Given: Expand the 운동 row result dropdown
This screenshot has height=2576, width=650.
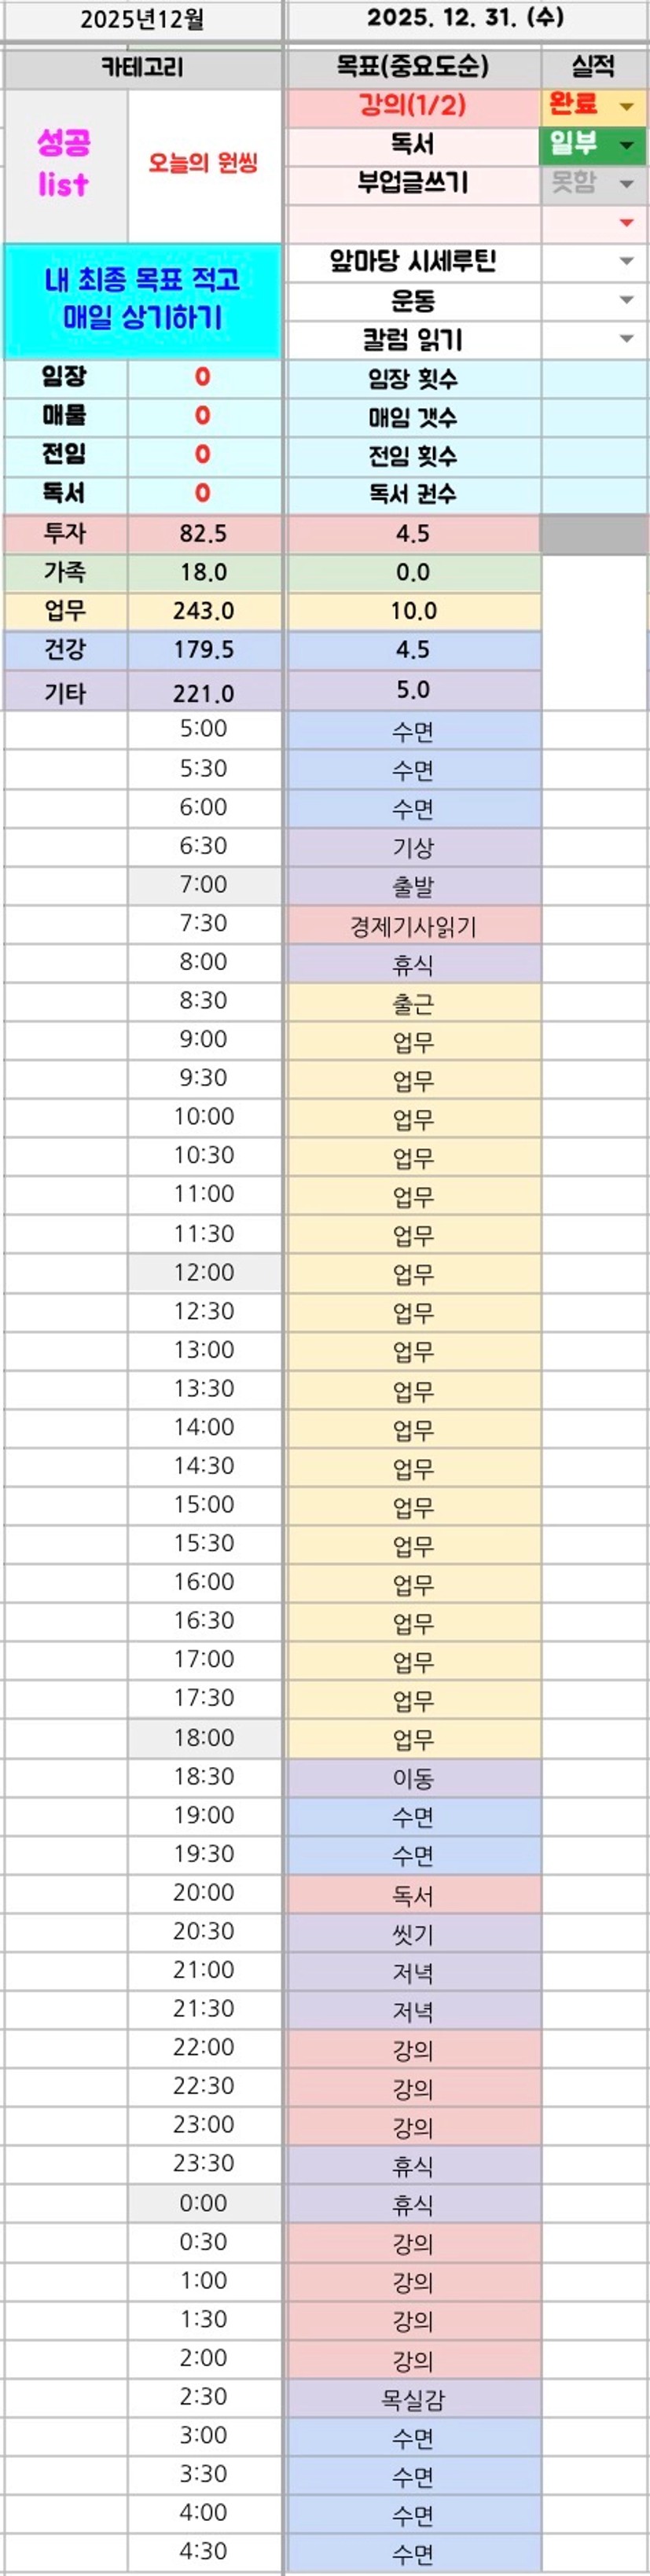Looking at the screenshot, I should (627, 300).
